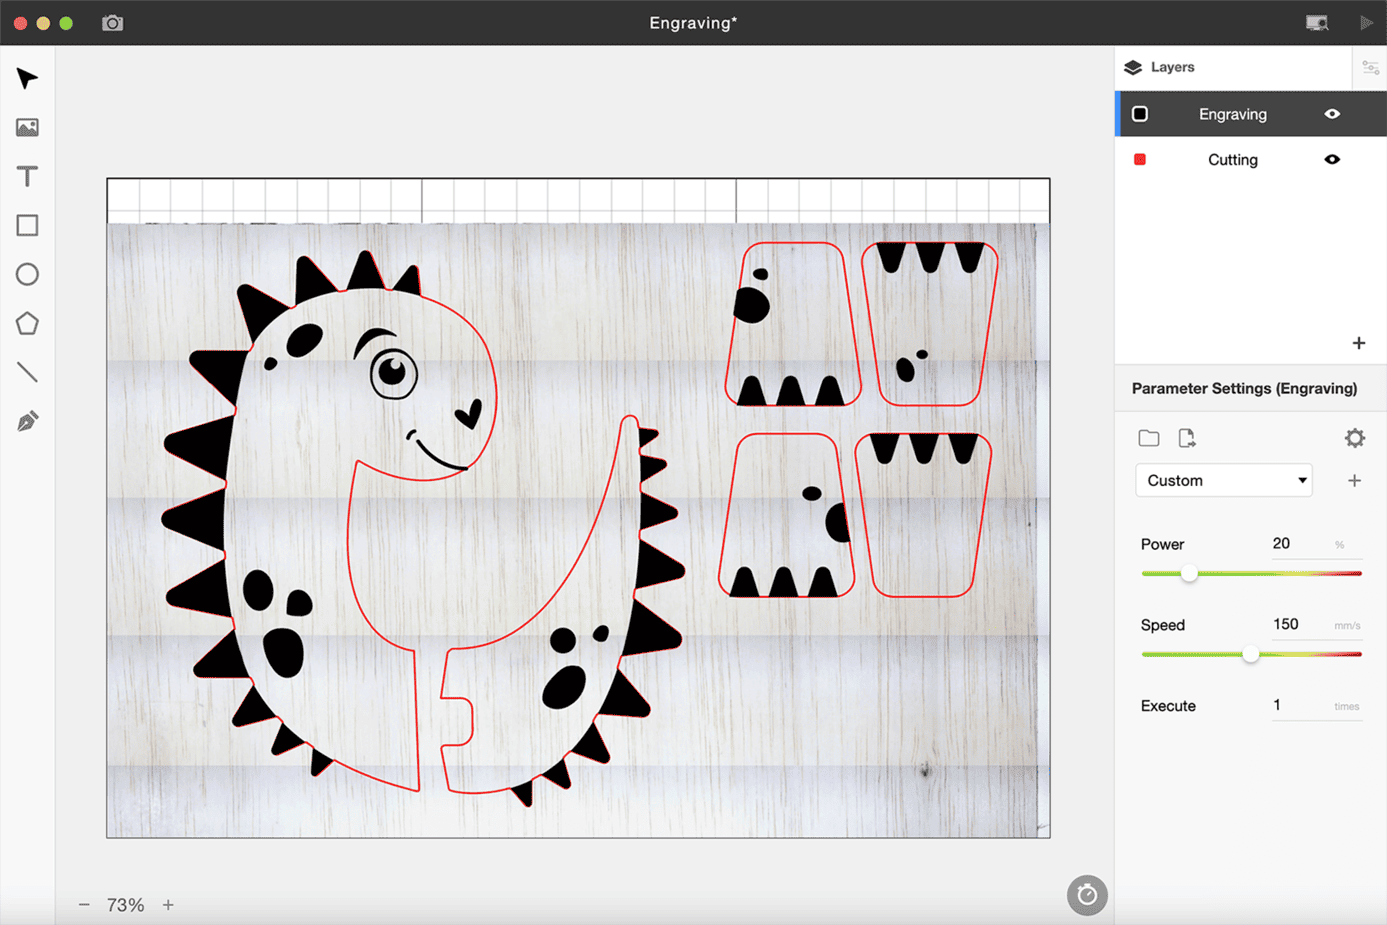Select the Rectangle shape tool
1387x925 pixels.
click(x=27, y=226)
